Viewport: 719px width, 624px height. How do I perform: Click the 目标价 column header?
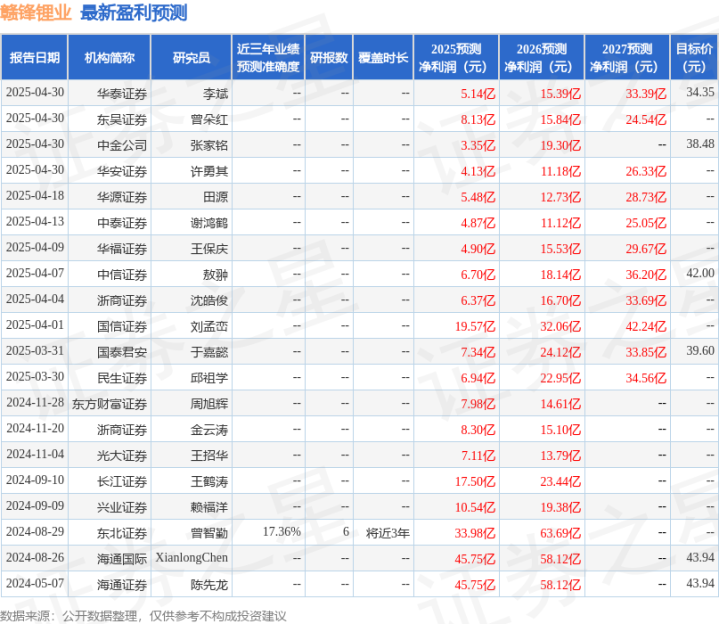[694, 58]
